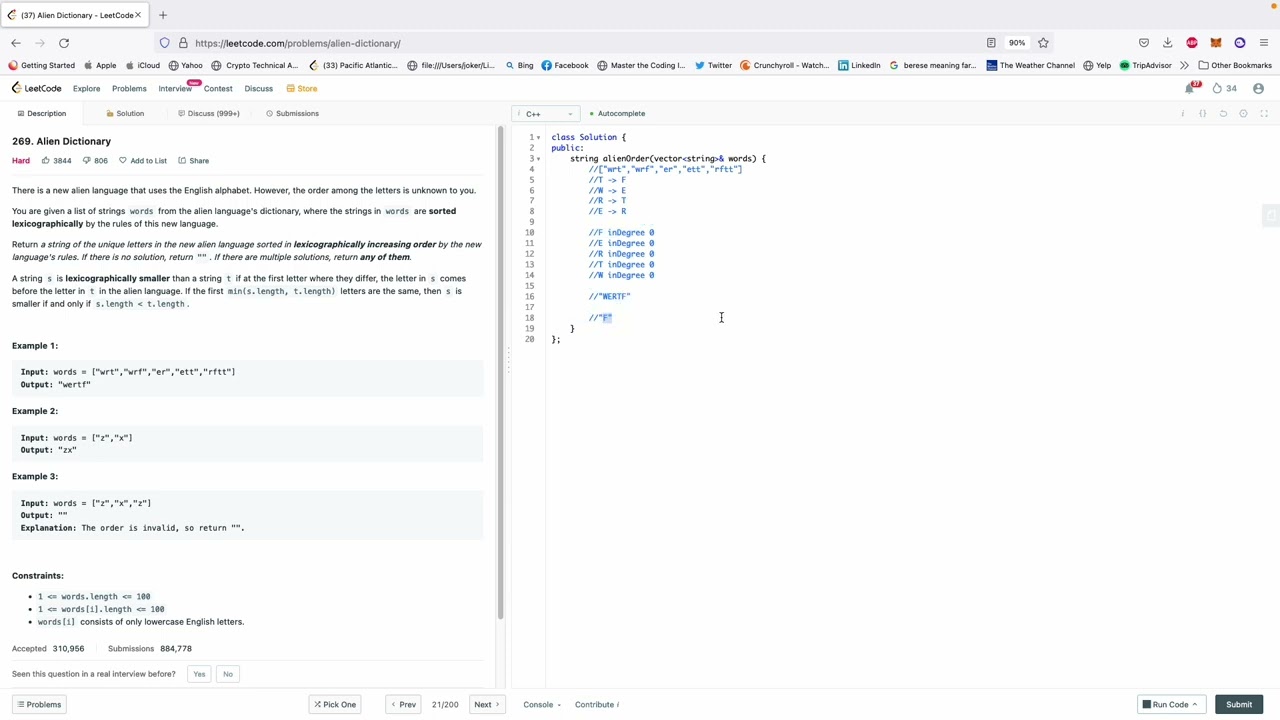Open the LeetCode profile avatar icon

click(1258, 88)
